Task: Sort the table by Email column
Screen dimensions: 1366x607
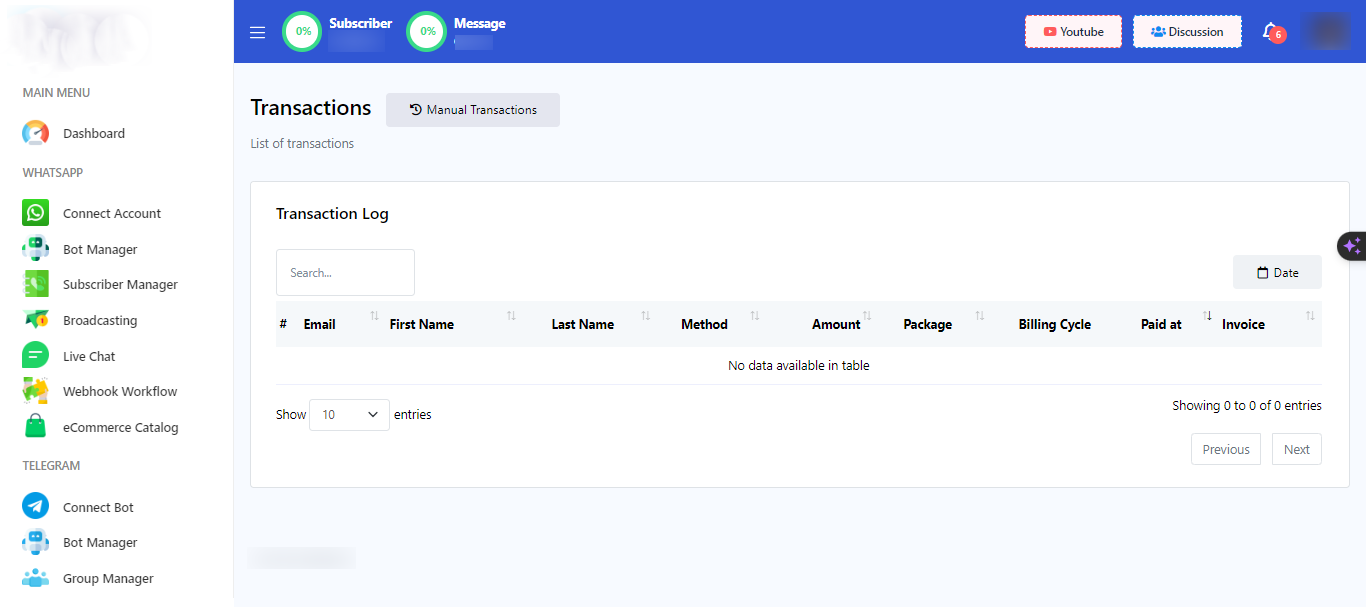Action: click(320, 324)
